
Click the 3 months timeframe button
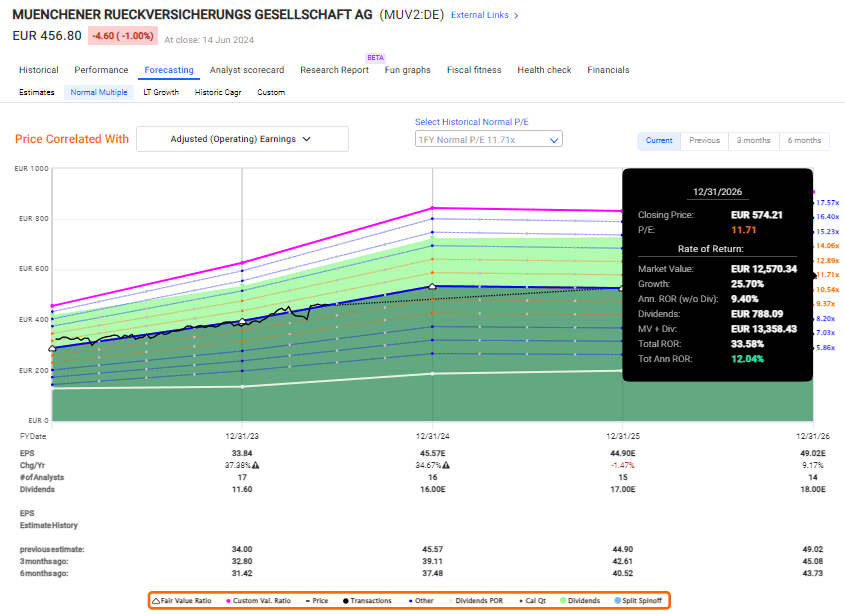click(753, 141)
